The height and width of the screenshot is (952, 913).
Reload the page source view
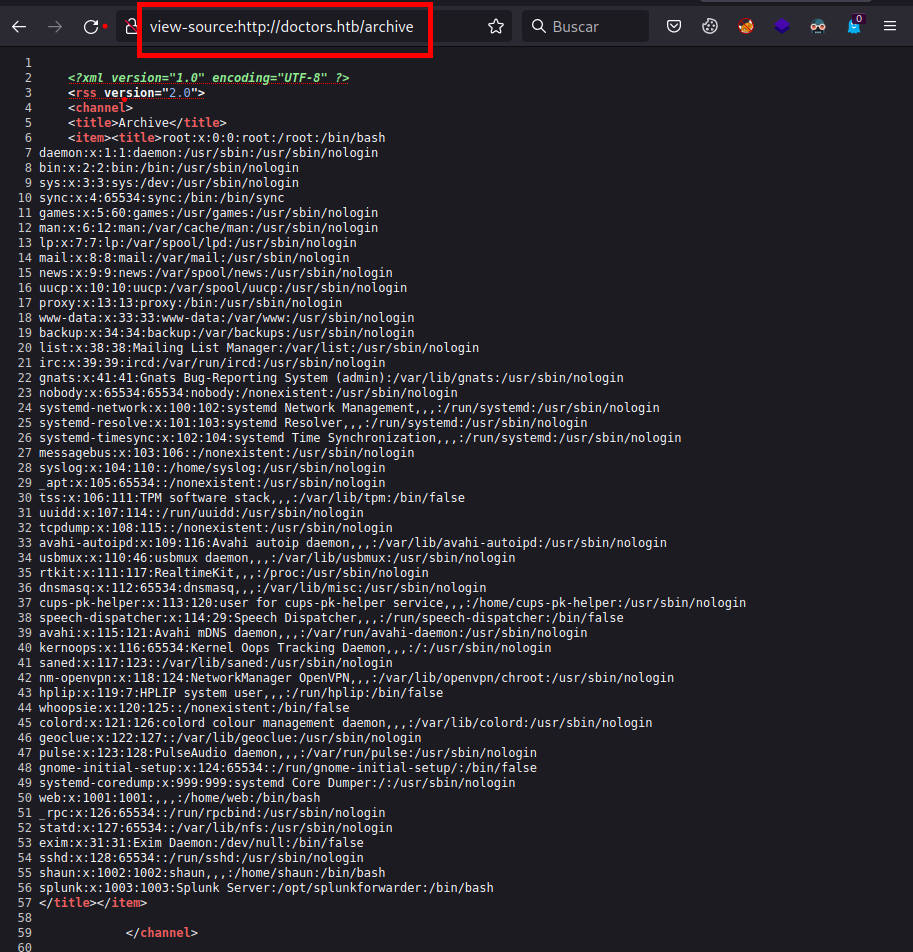pos(91,27)
